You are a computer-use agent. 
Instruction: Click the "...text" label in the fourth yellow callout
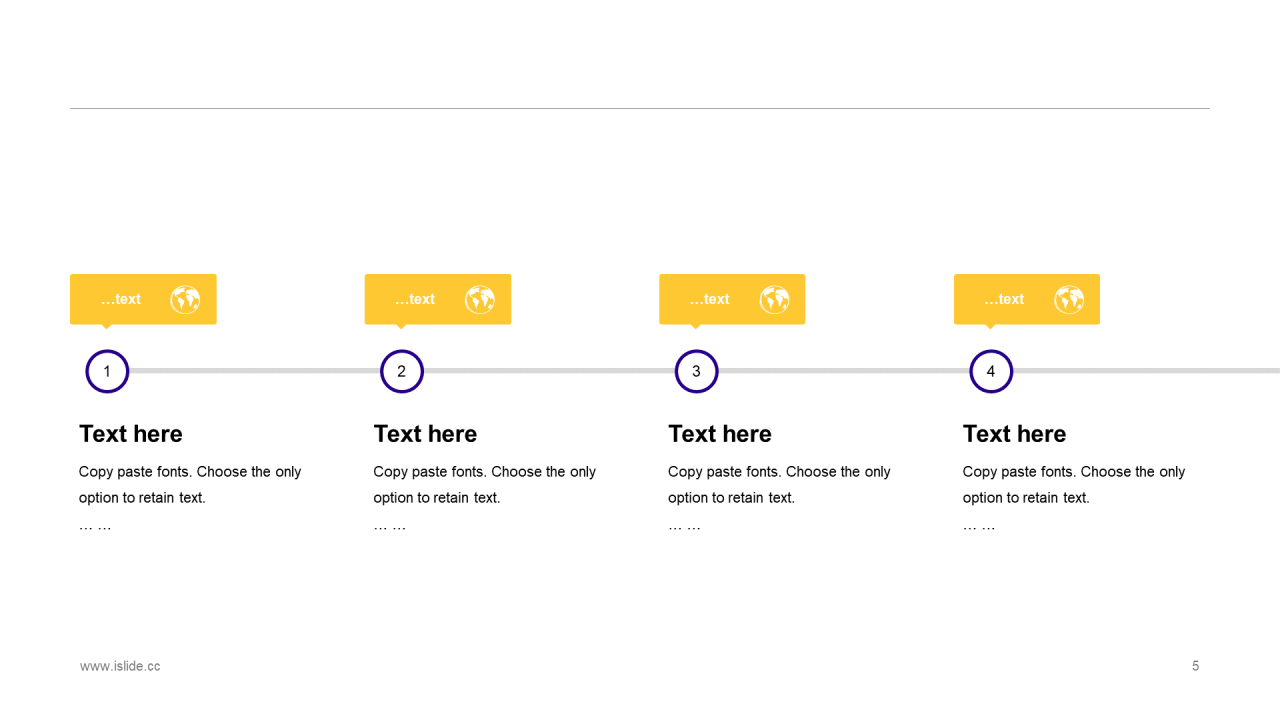pyautogui.click(x=1004, y=299)
